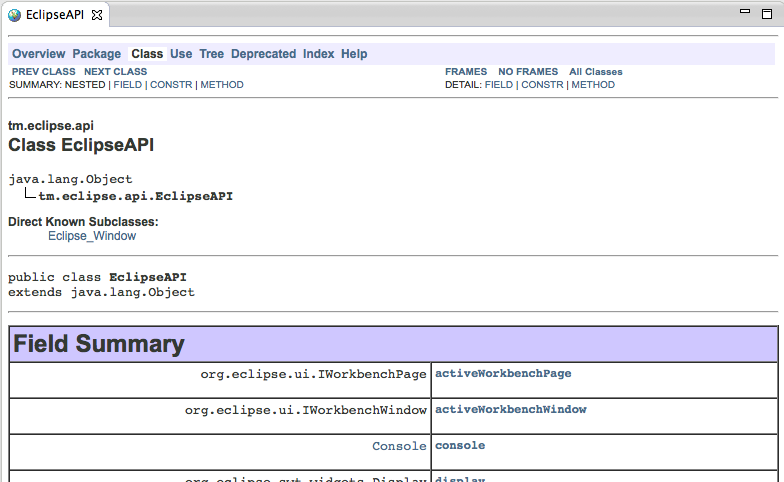This screenshot has height=482, width=784.
Task: Open the Eclipse_Window subclass link
Action: (x=92, y=236)
